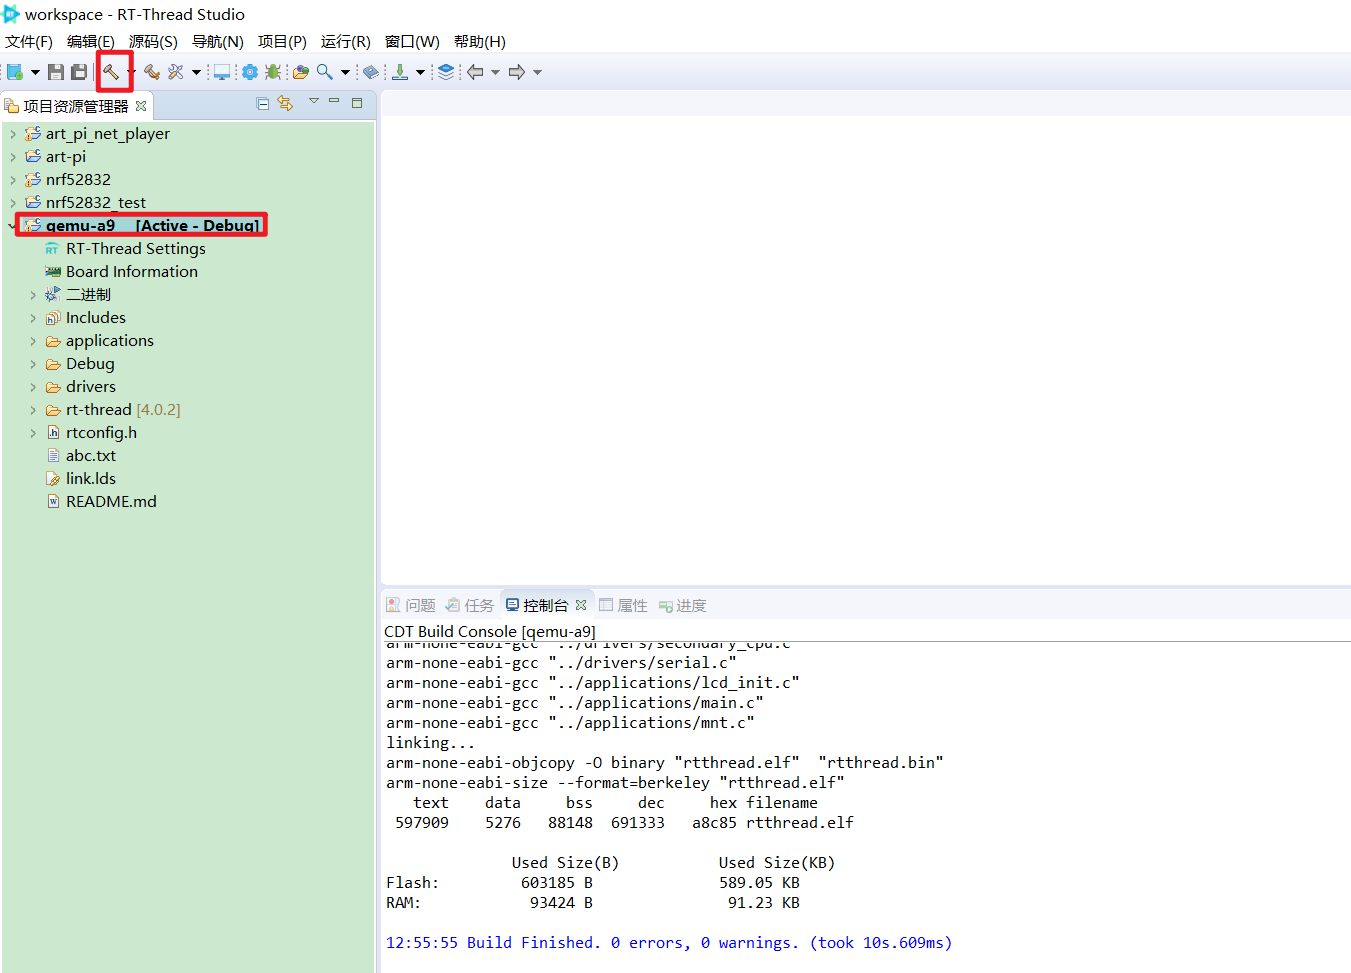This screenshot has width=1351, height=973.
Task: Open RT-Thread Settings
Action: [x=135, y=249]
